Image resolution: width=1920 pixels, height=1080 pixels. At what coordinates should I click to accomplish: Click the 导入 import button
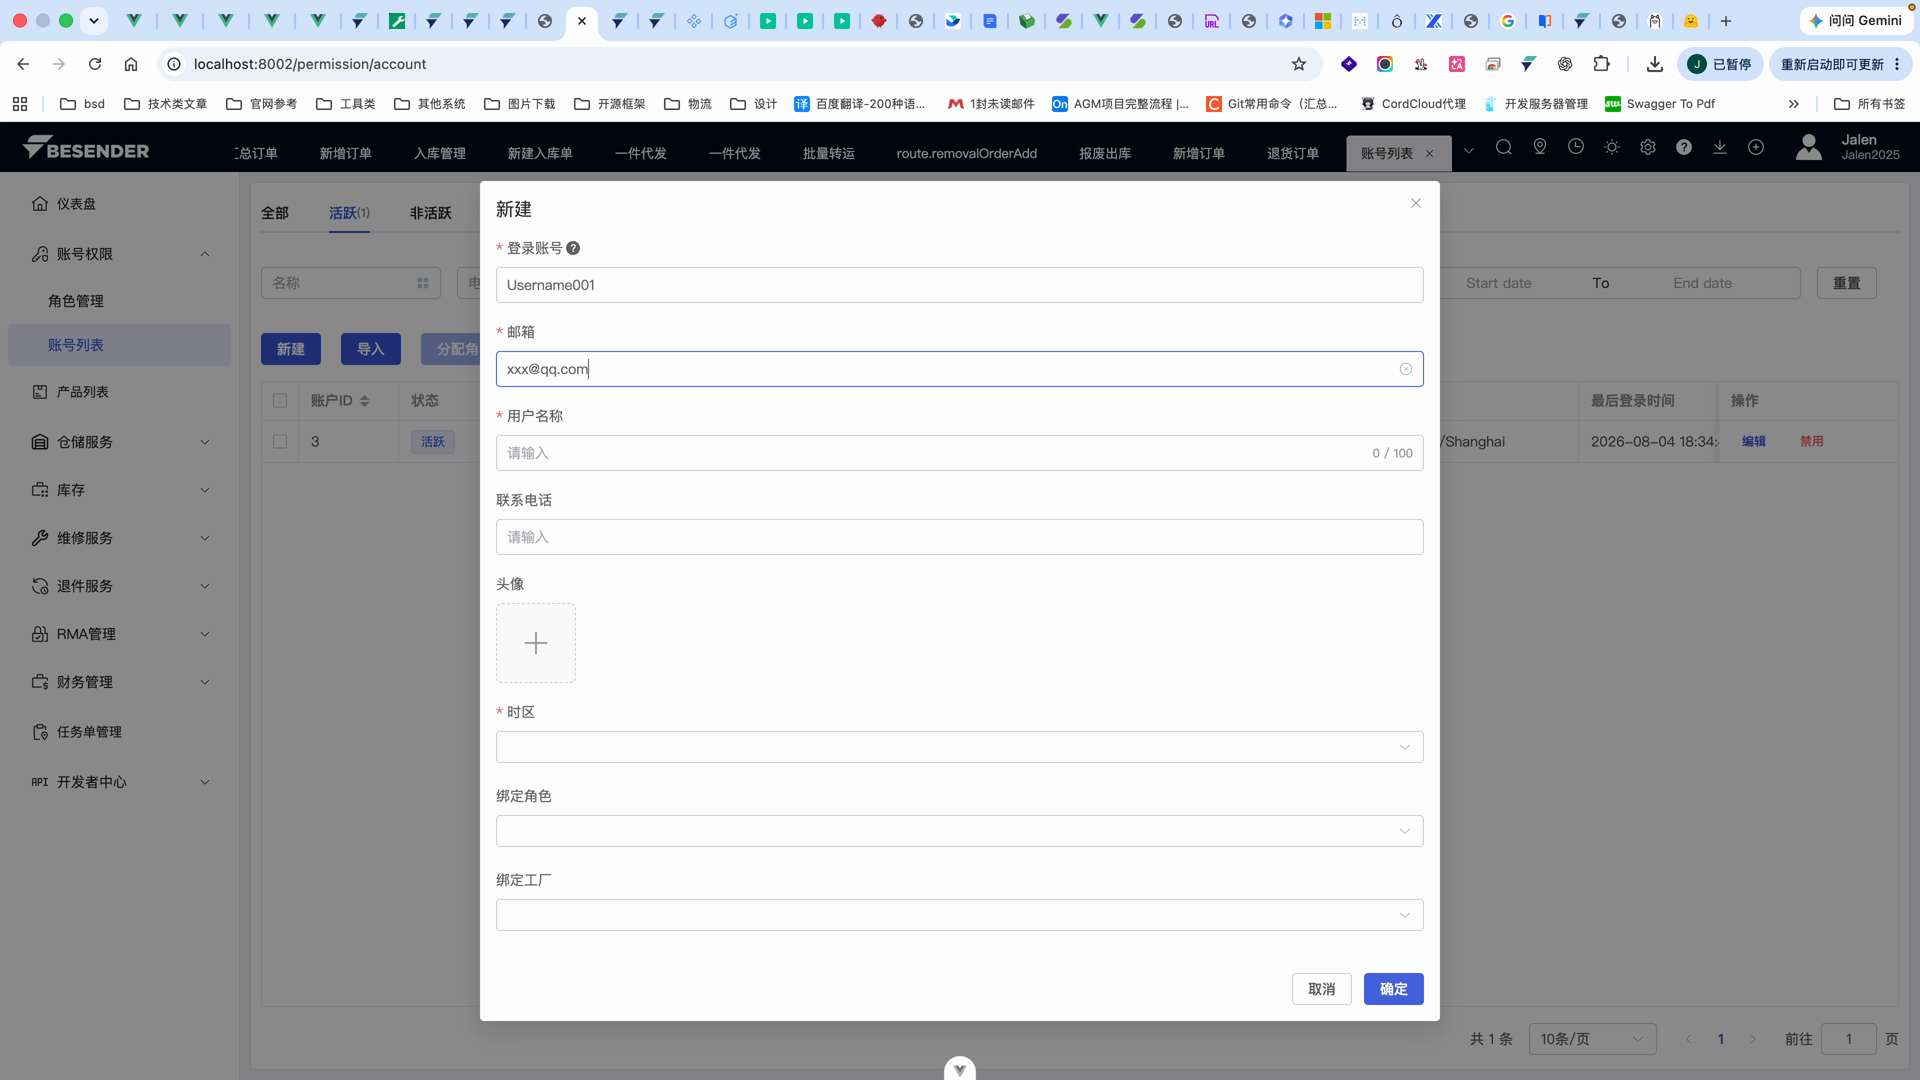pyautogui.click(x=371, y=349)
